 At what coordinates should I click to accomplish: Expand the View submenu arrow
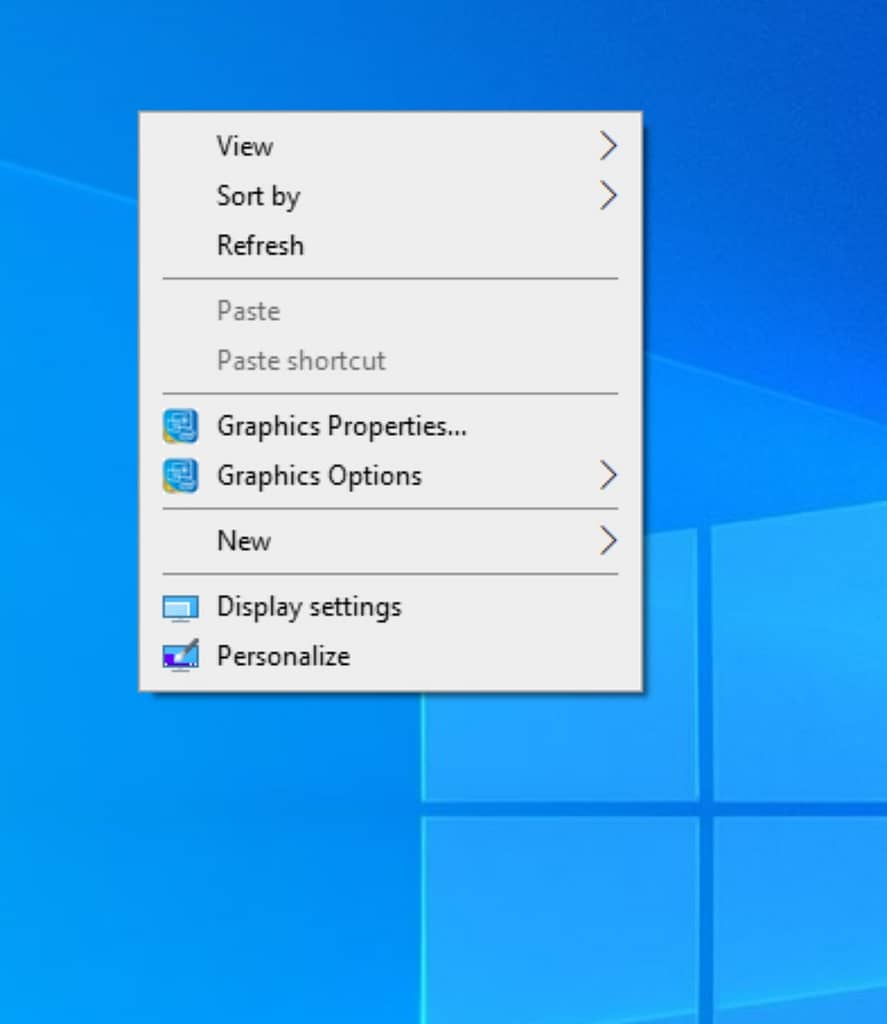(x=608, y=146)
